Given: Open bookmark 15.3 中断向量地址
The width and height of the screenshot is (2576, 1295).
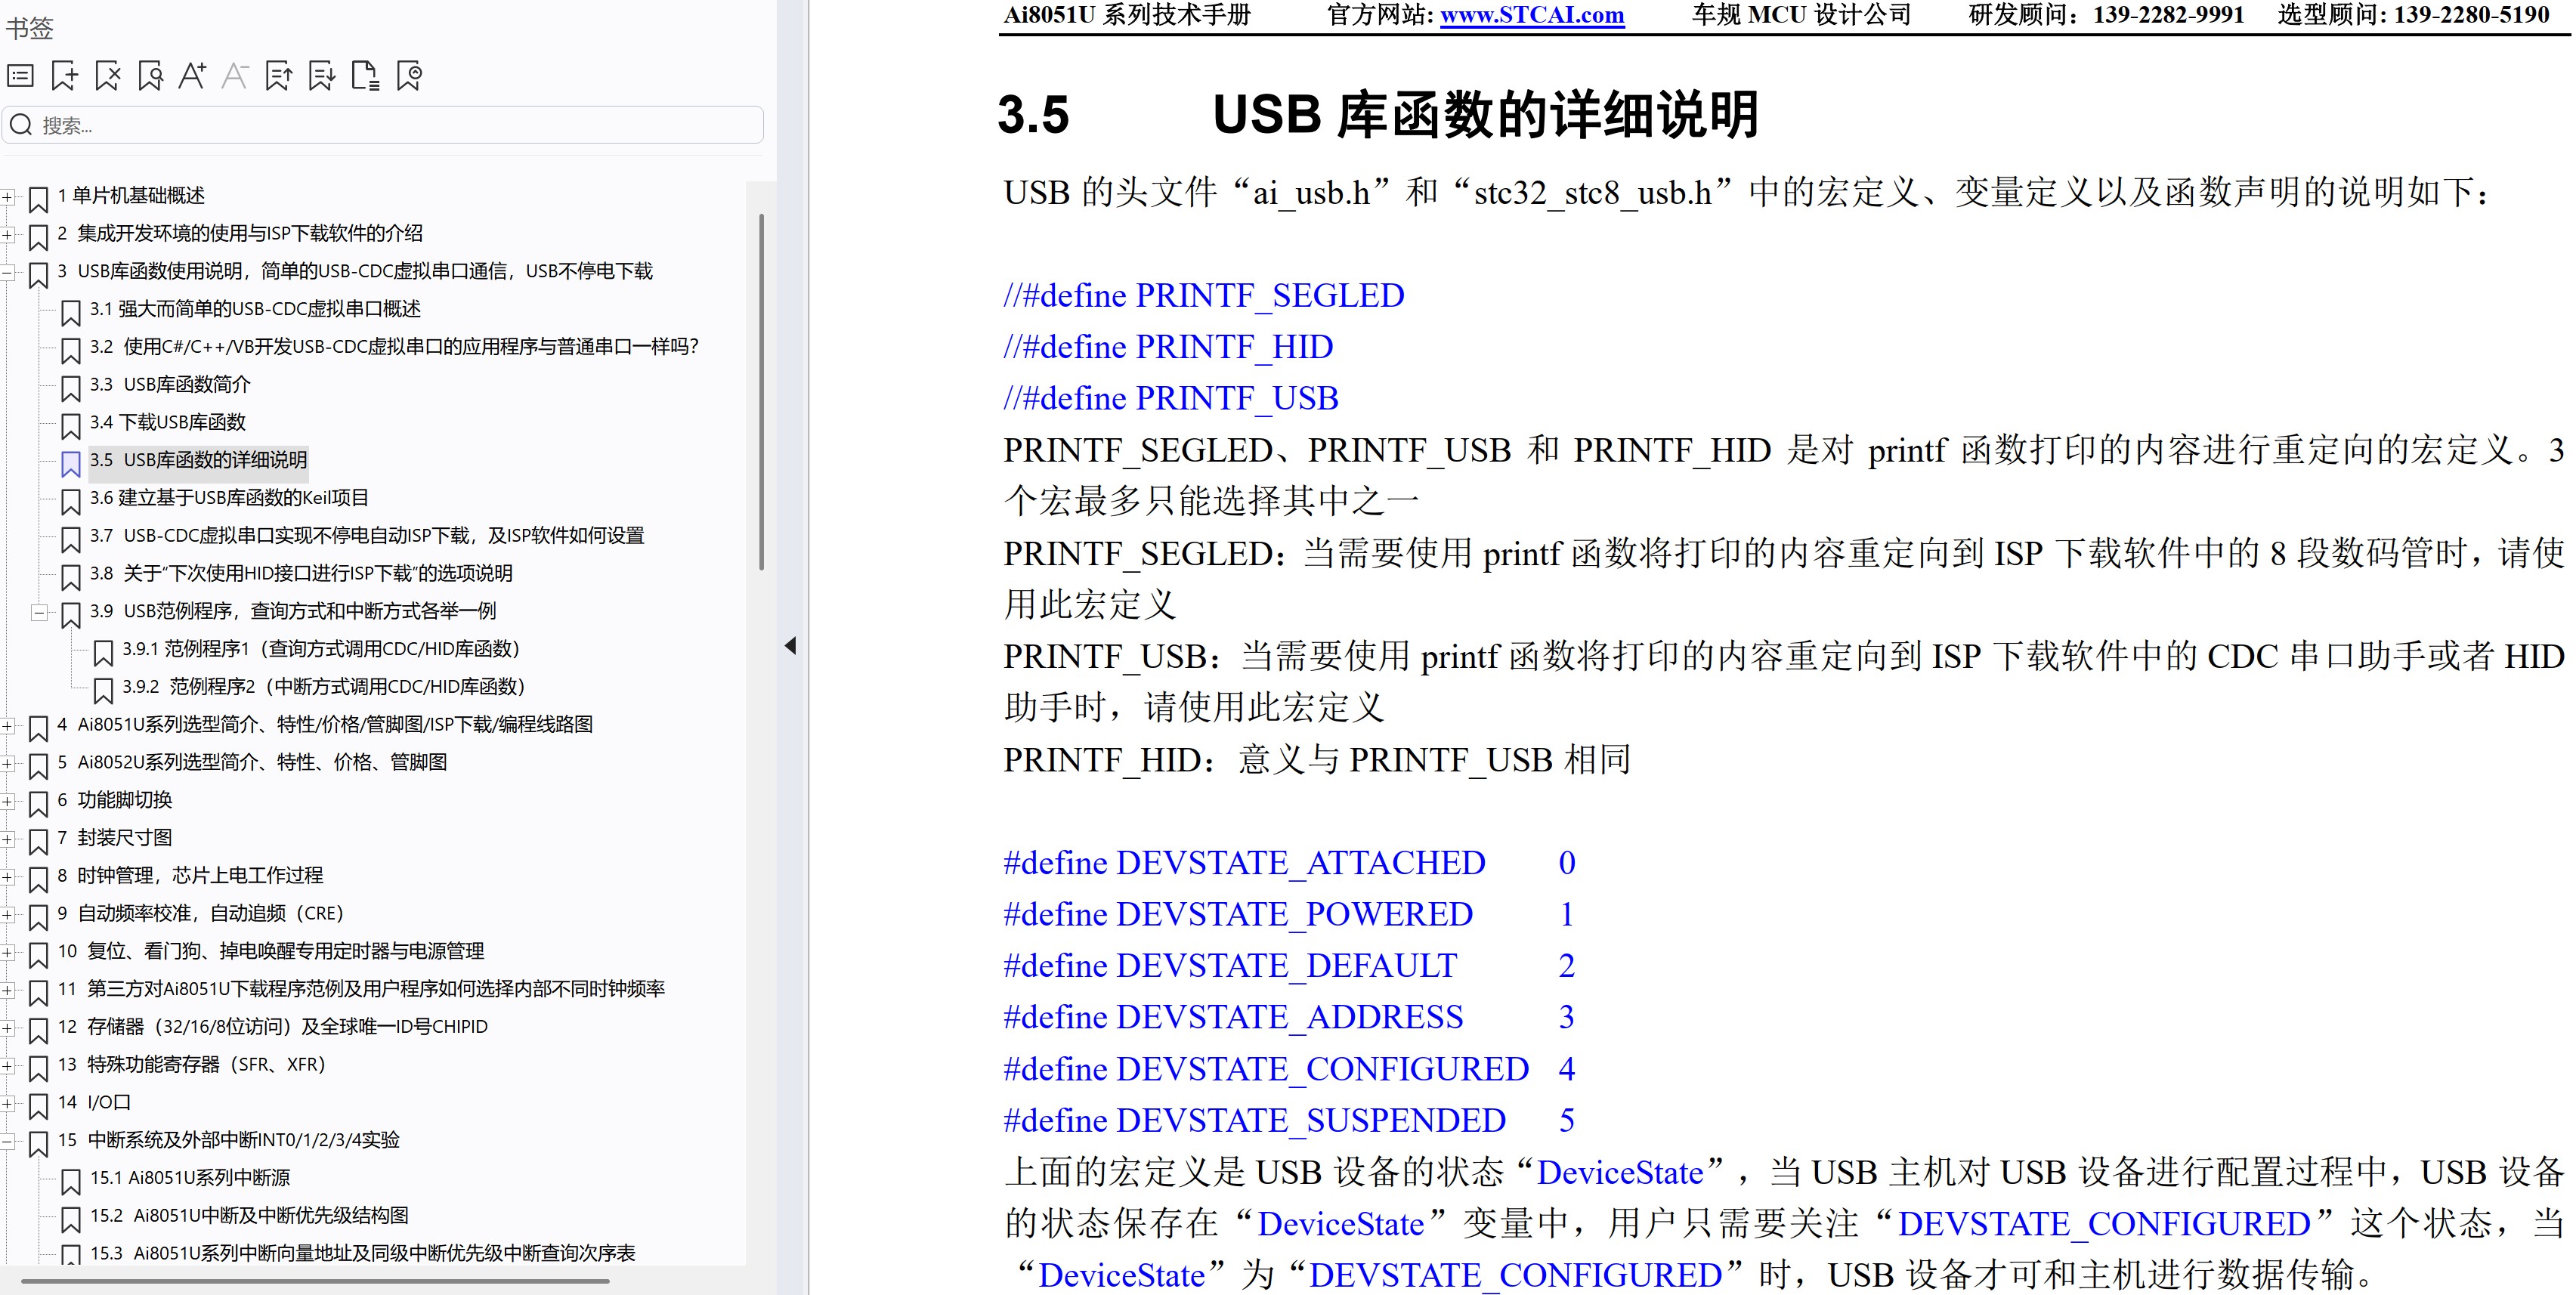Looking at the screenshot, I should (362, 1253).
